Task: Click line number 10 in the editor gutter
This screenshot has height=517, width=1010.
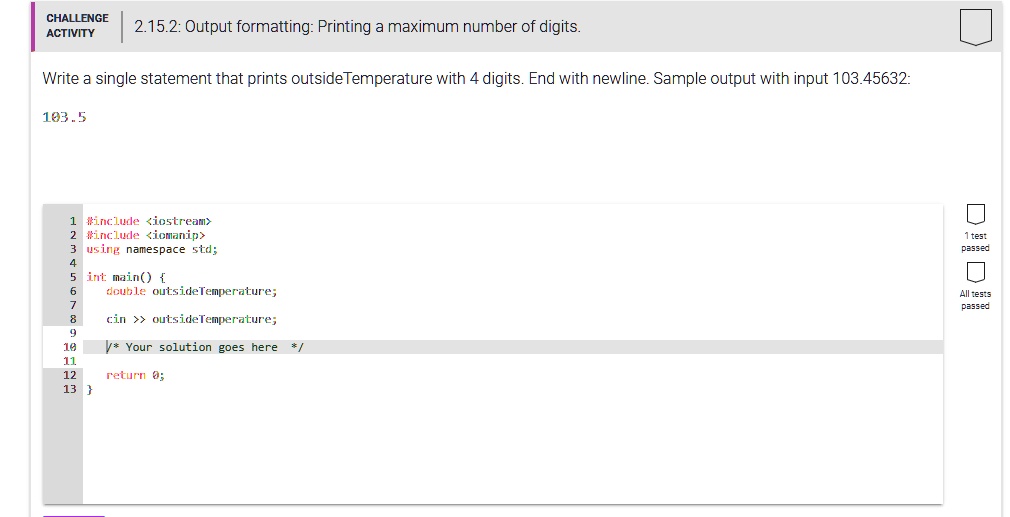Action: [x=69, y=347]
